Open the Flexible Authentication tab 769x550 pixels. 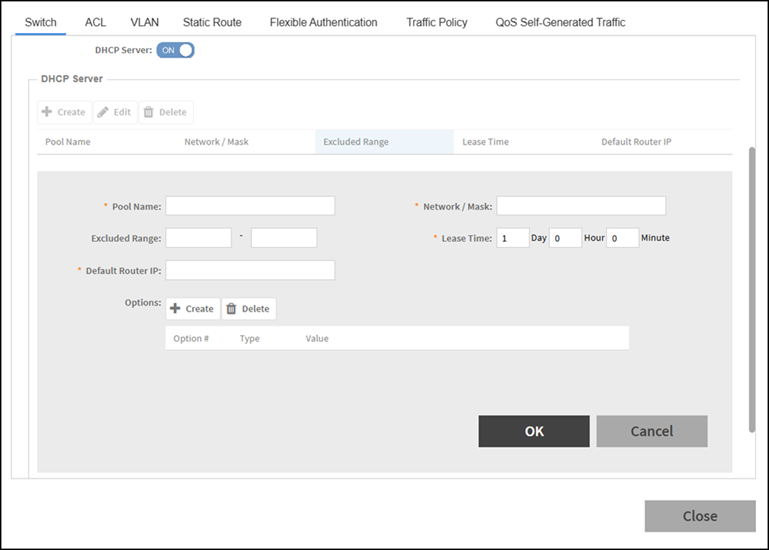coord(323,23)
